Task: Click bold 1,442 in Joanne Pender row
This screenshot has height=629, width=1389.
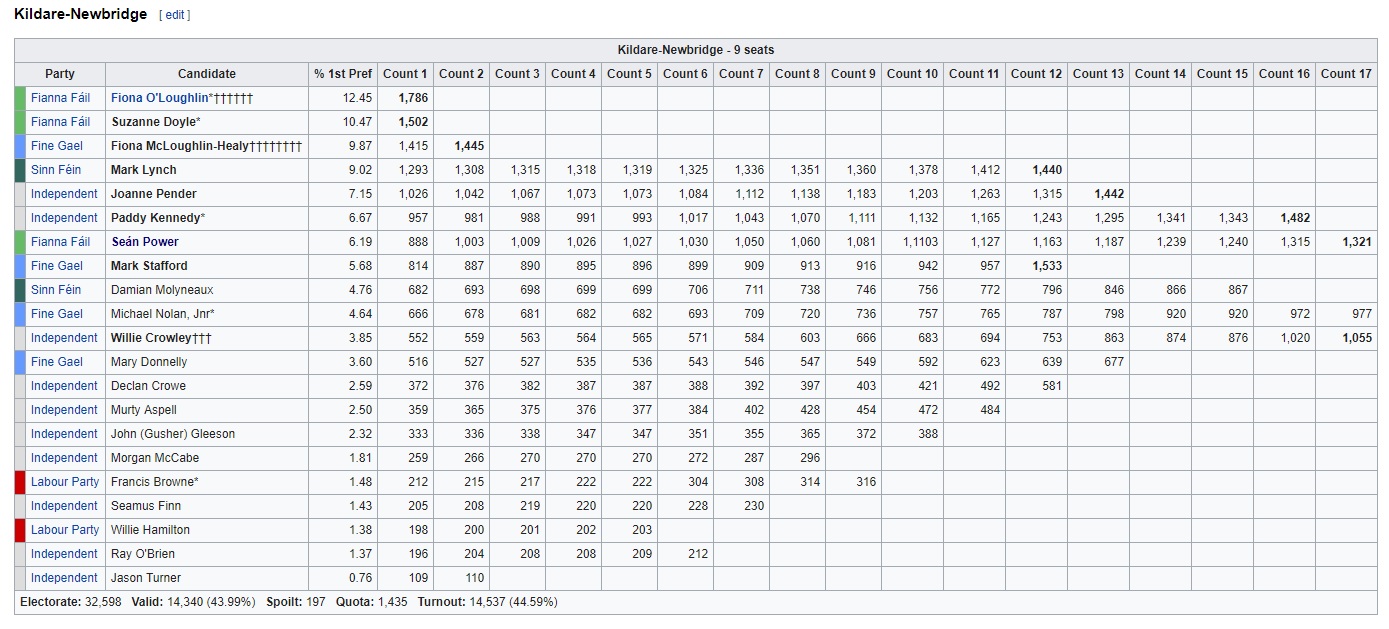Action: tap(1109, 194)
